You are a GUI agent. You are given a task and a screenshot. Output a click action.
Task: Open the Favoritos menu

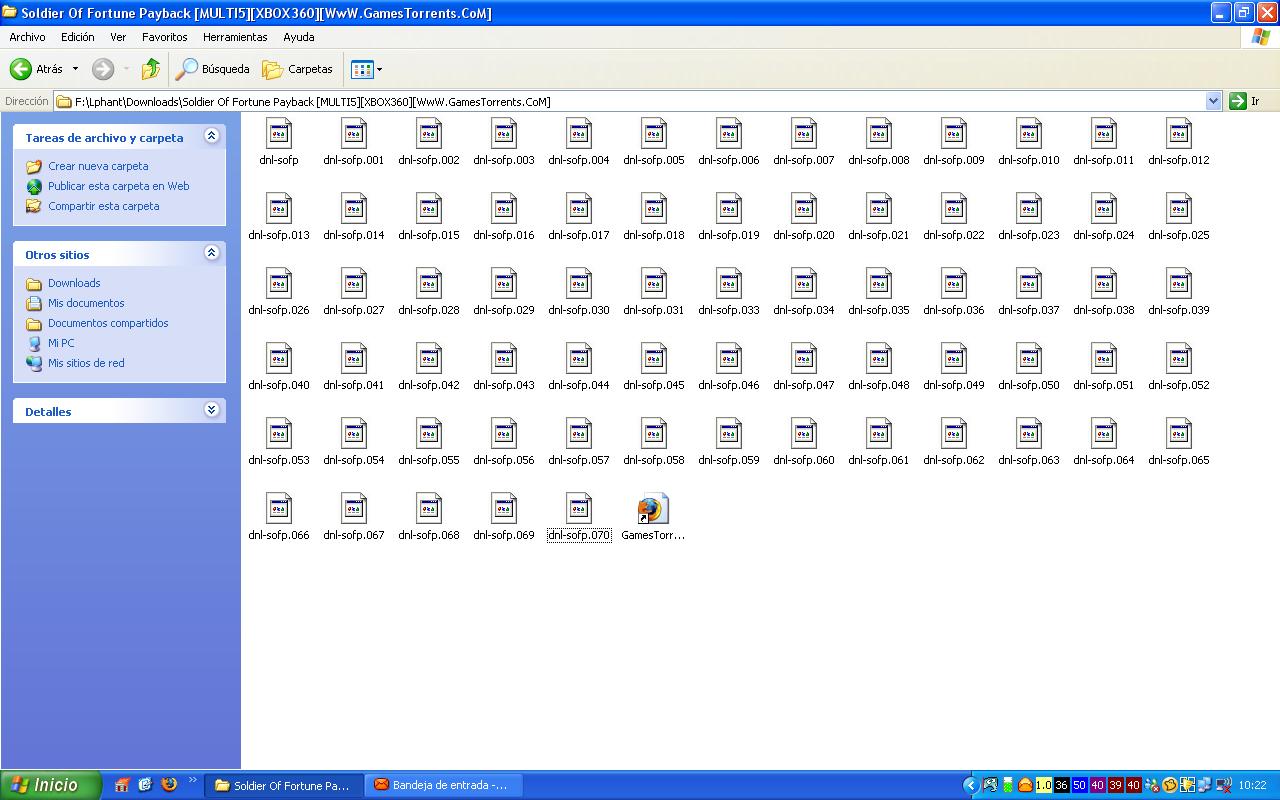[x=165, y=37]
